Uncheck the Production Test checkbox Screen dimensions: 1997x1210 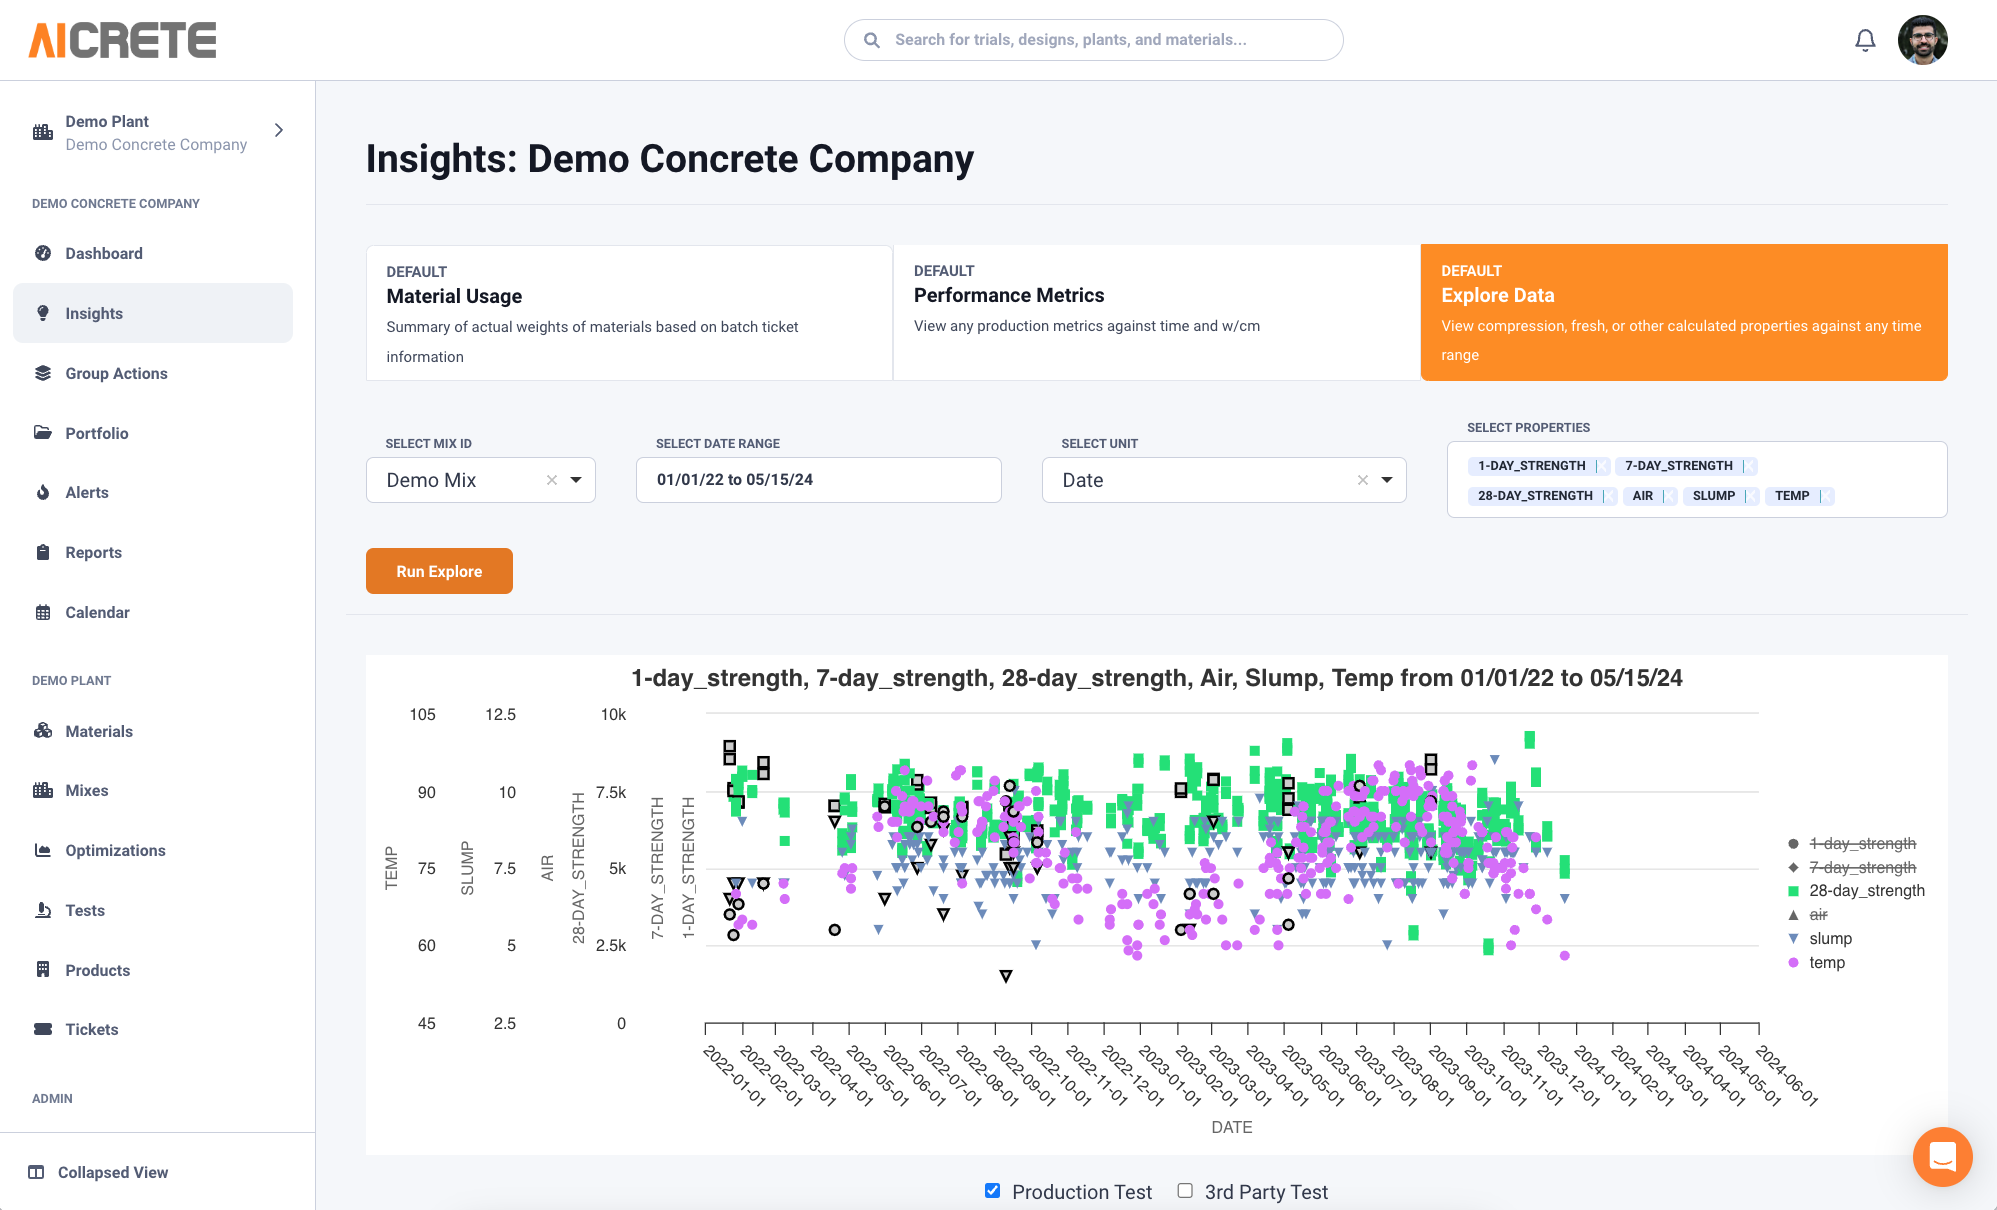click(x=992, y=1191)
